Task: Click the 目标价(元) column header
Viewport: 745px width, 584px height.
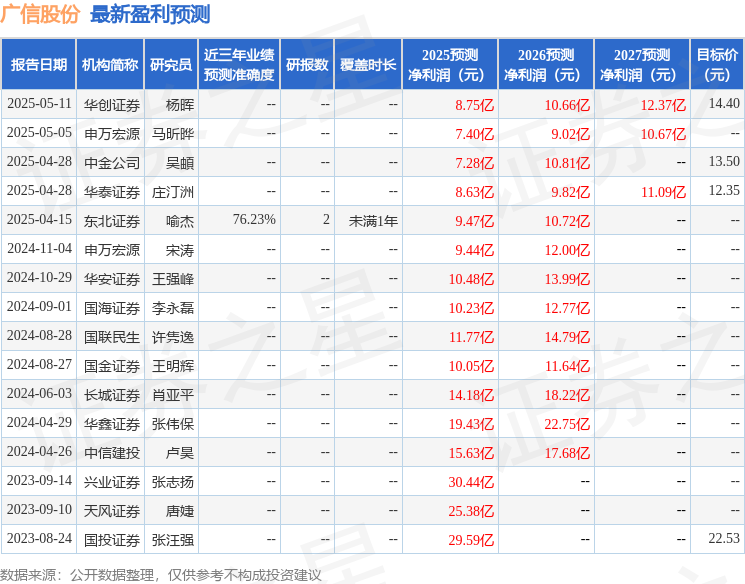Action: [x=716, y=65]
